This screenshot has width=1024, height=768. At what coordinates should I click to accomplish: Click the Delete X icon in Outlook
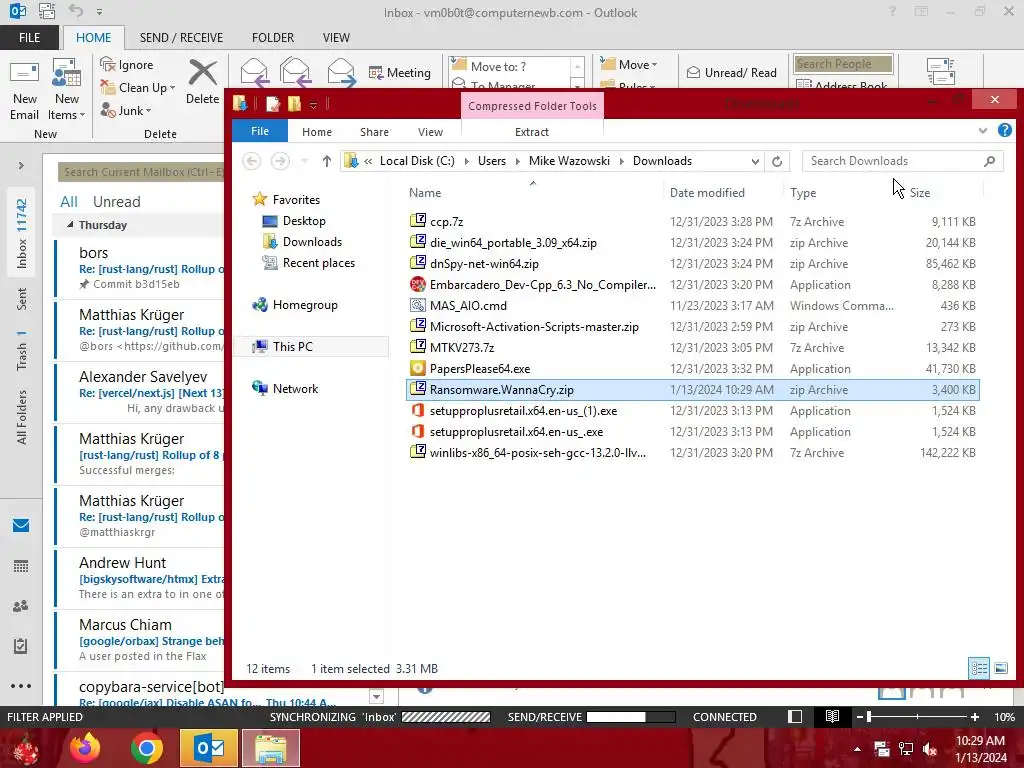pyautogui.click(x=202, y=73)
